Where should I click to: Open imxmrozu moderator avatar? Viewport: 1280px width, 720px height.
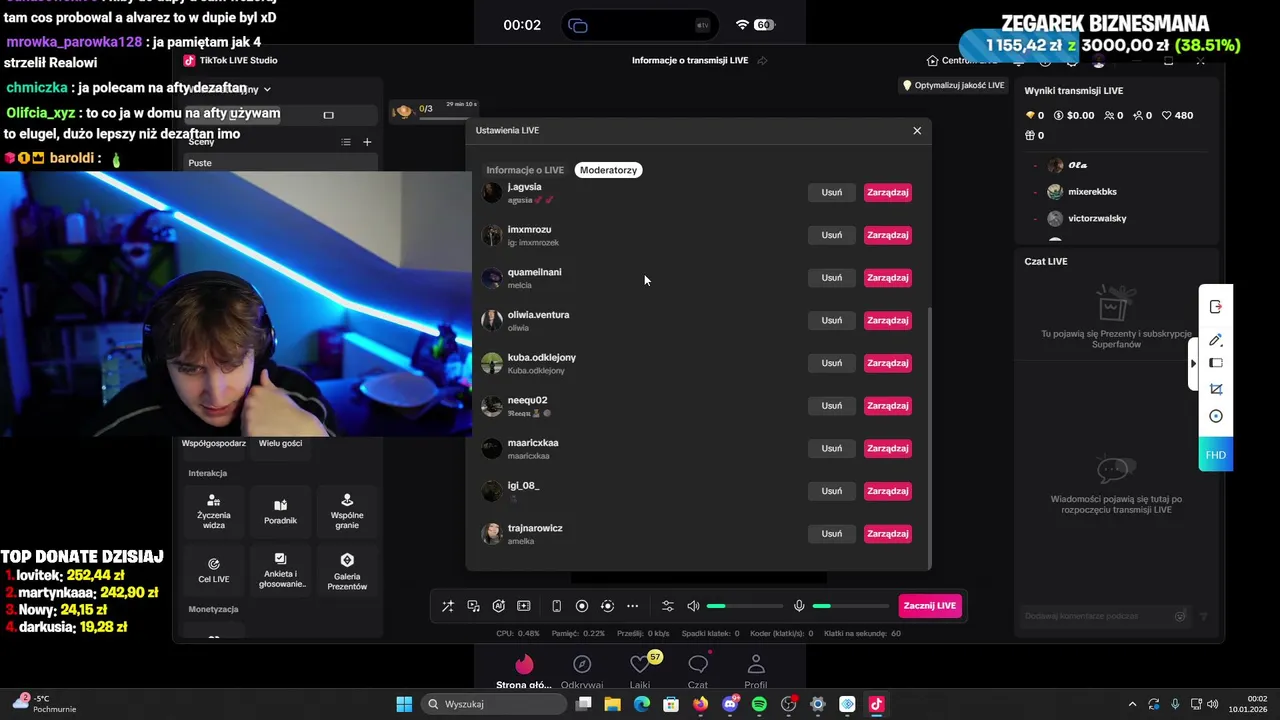pos(492,236)
